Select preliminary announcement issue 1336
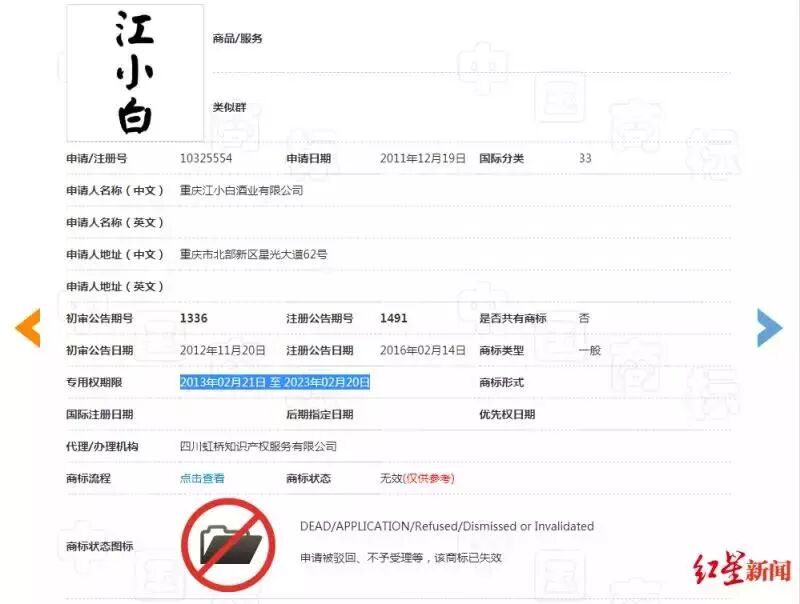Viewport: 800px width, 604px height. point(194,318)
